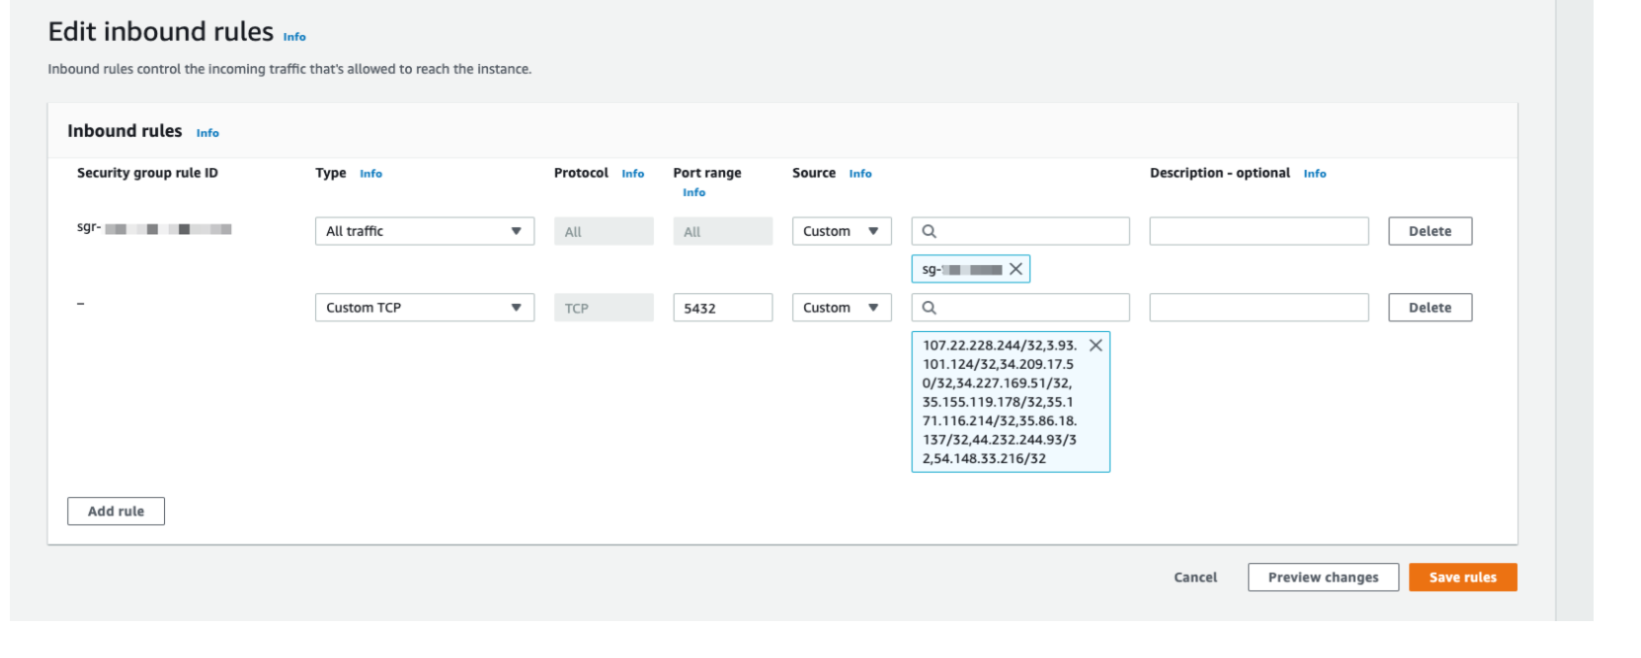
Task: Click the port range field showing 5432
Action: 722,307
